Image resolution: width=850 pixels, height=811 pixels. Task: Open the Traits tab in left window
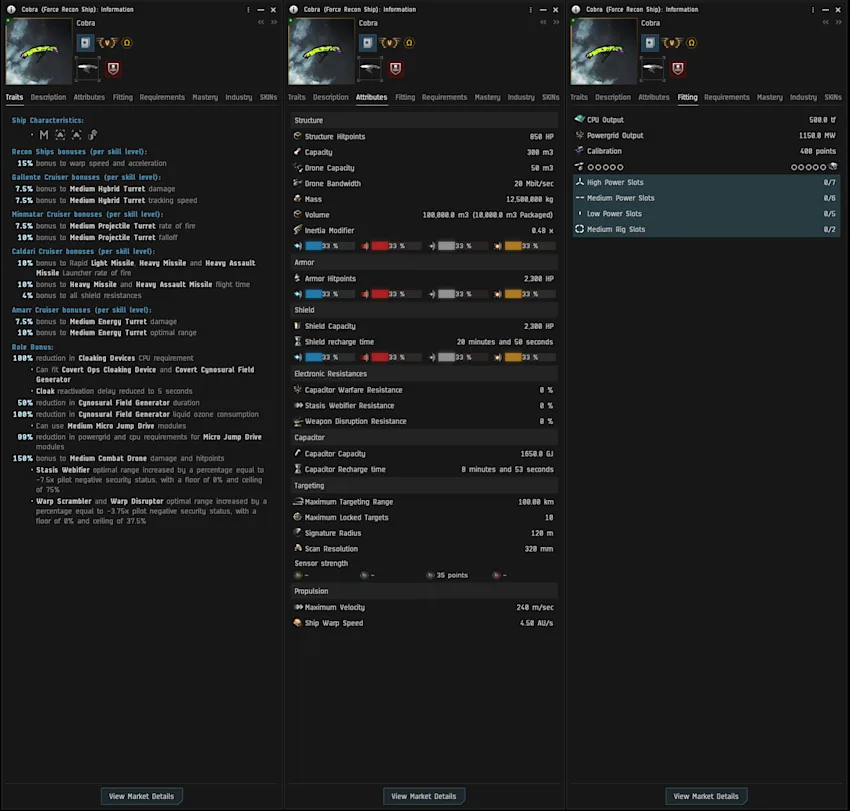click(x=15, y=97)
